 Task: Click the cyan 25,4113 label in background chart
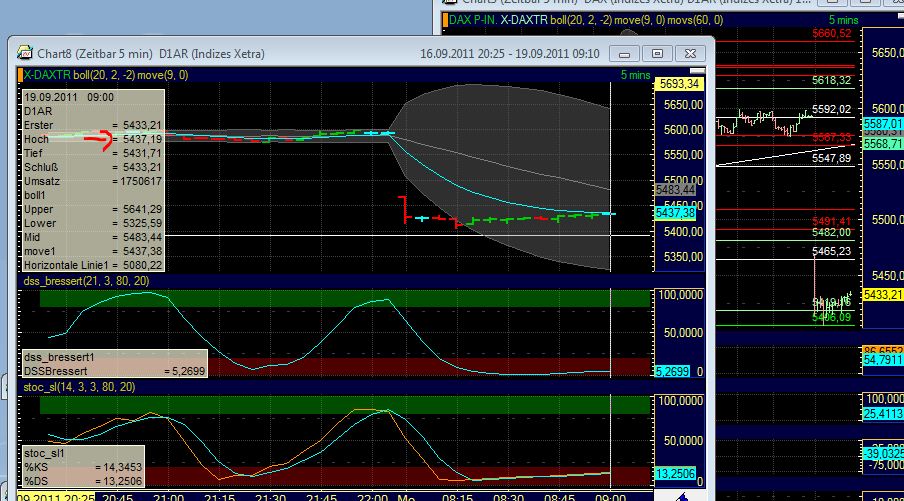[883, 413]
